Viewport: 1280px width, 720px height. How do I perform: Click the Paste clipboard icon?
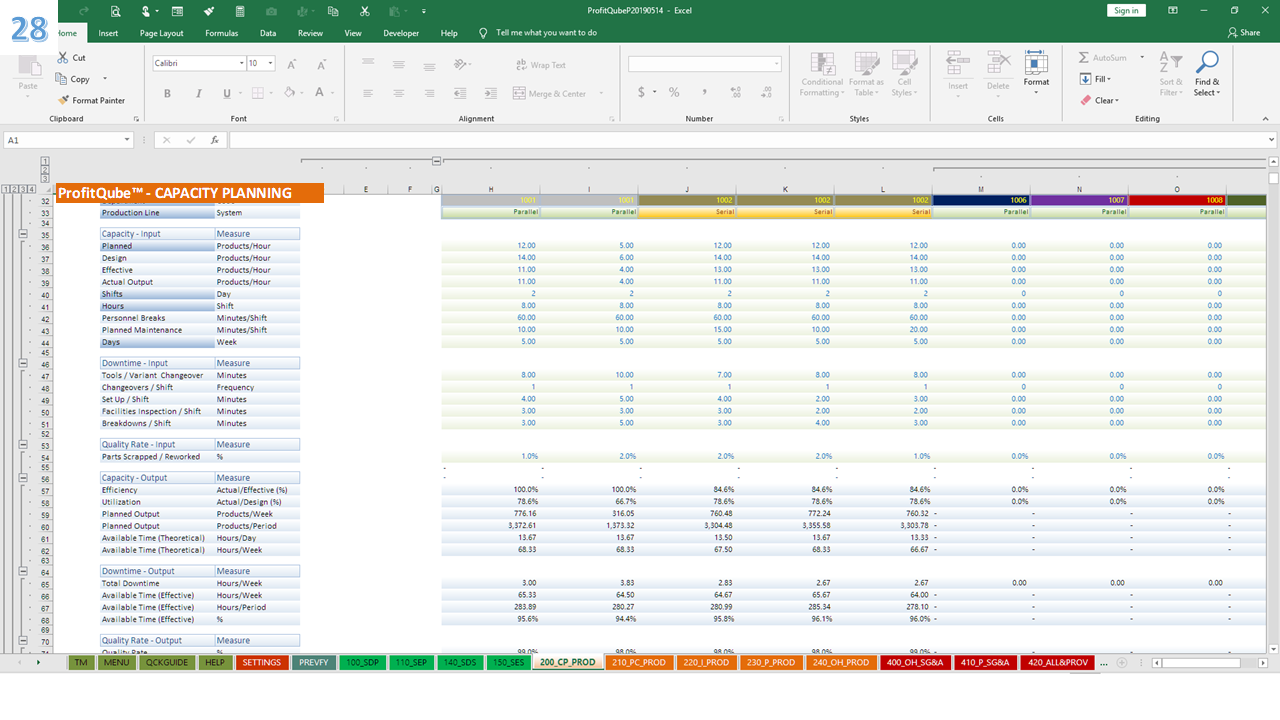[28, 66]
